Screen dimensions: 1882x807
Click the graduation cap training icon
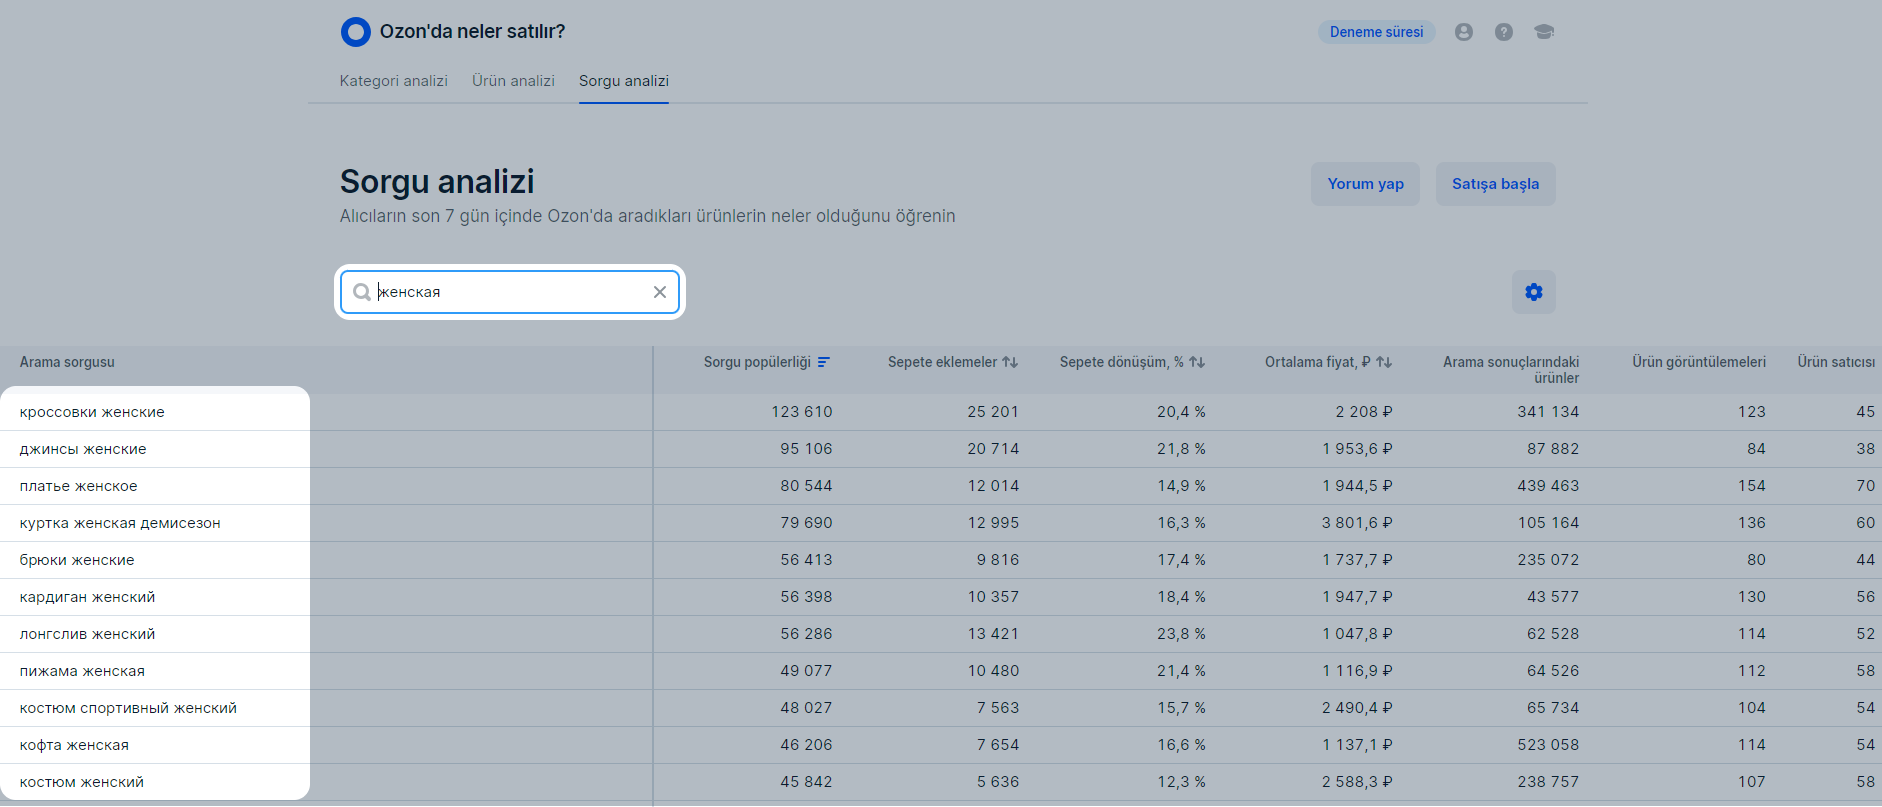[x=1544, y=32]
